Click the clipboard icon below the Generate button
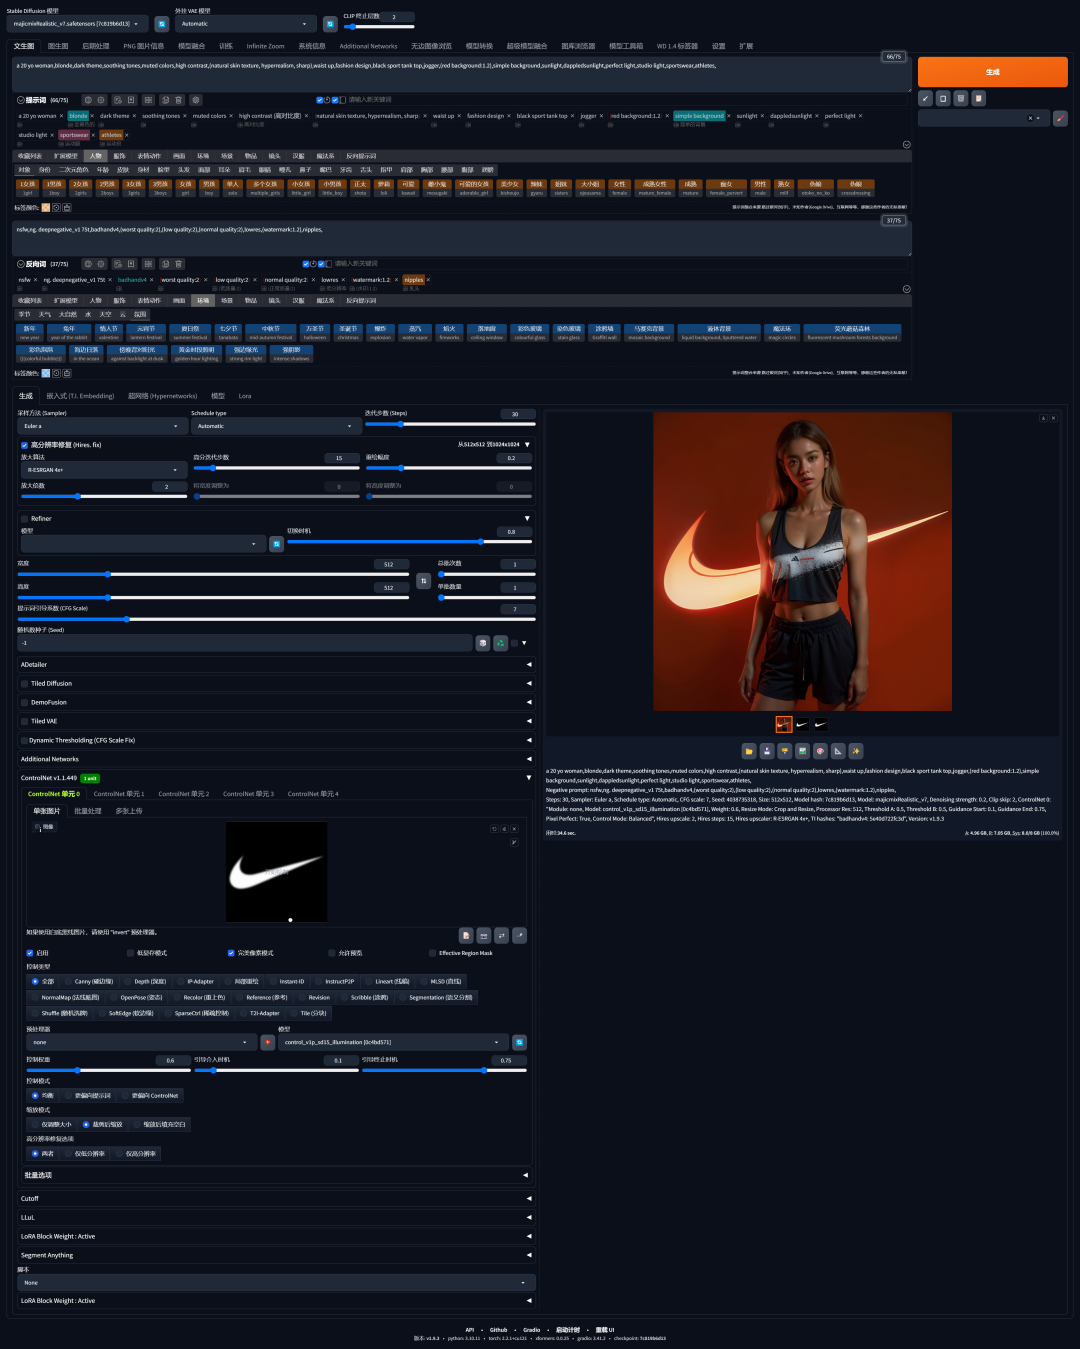Image resolution: width=1080 pixels, height=1349 pixels. tap(979, 98)
